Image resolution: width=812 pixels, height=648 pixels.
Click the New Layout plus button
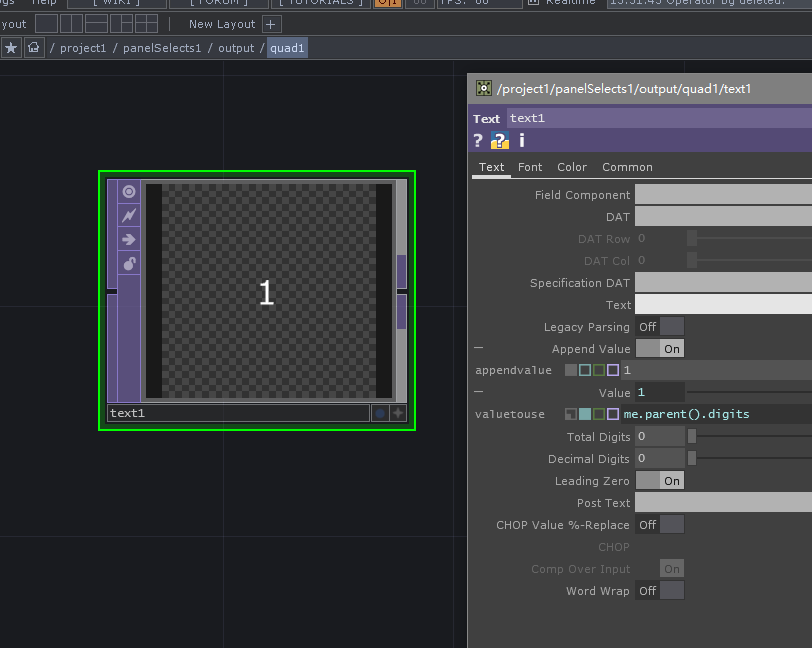click(x=270, y=23)
